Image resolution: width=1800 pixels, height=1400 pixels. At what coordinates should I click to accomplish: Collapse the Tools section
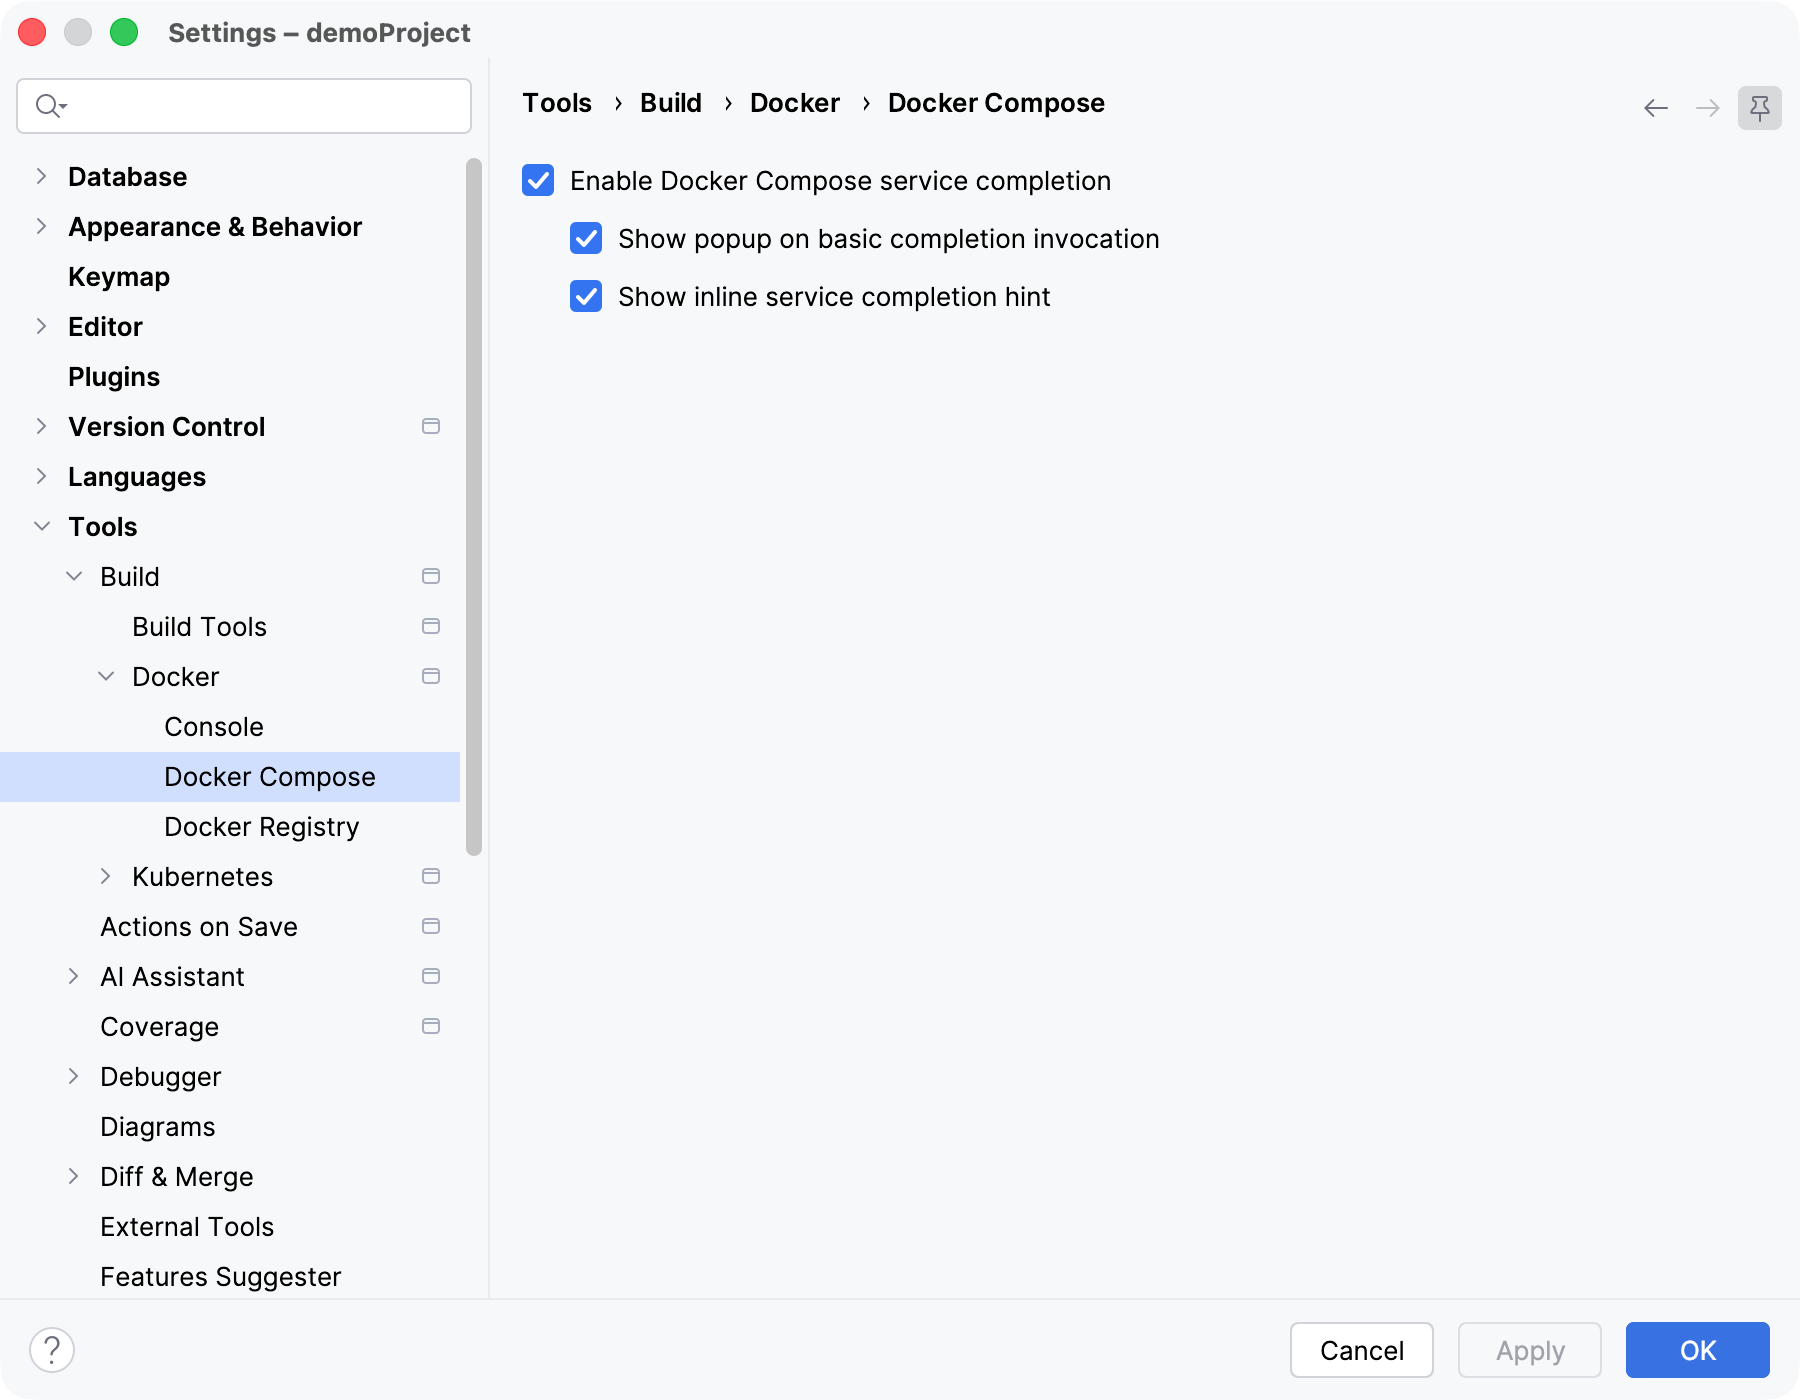tap(41, 526)
